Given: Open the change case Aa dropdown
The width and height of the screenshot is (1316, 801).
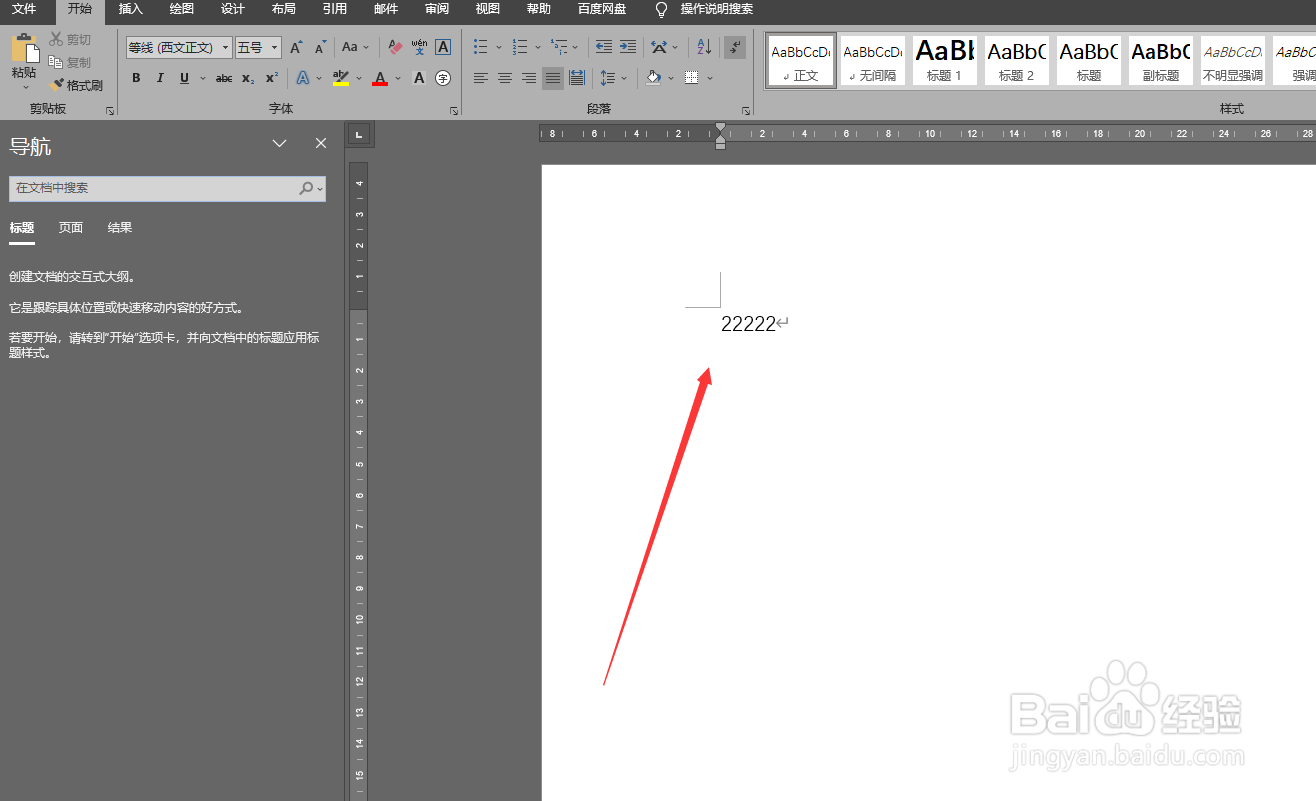Looking at the screenshot, I should (x=356, y=47).
